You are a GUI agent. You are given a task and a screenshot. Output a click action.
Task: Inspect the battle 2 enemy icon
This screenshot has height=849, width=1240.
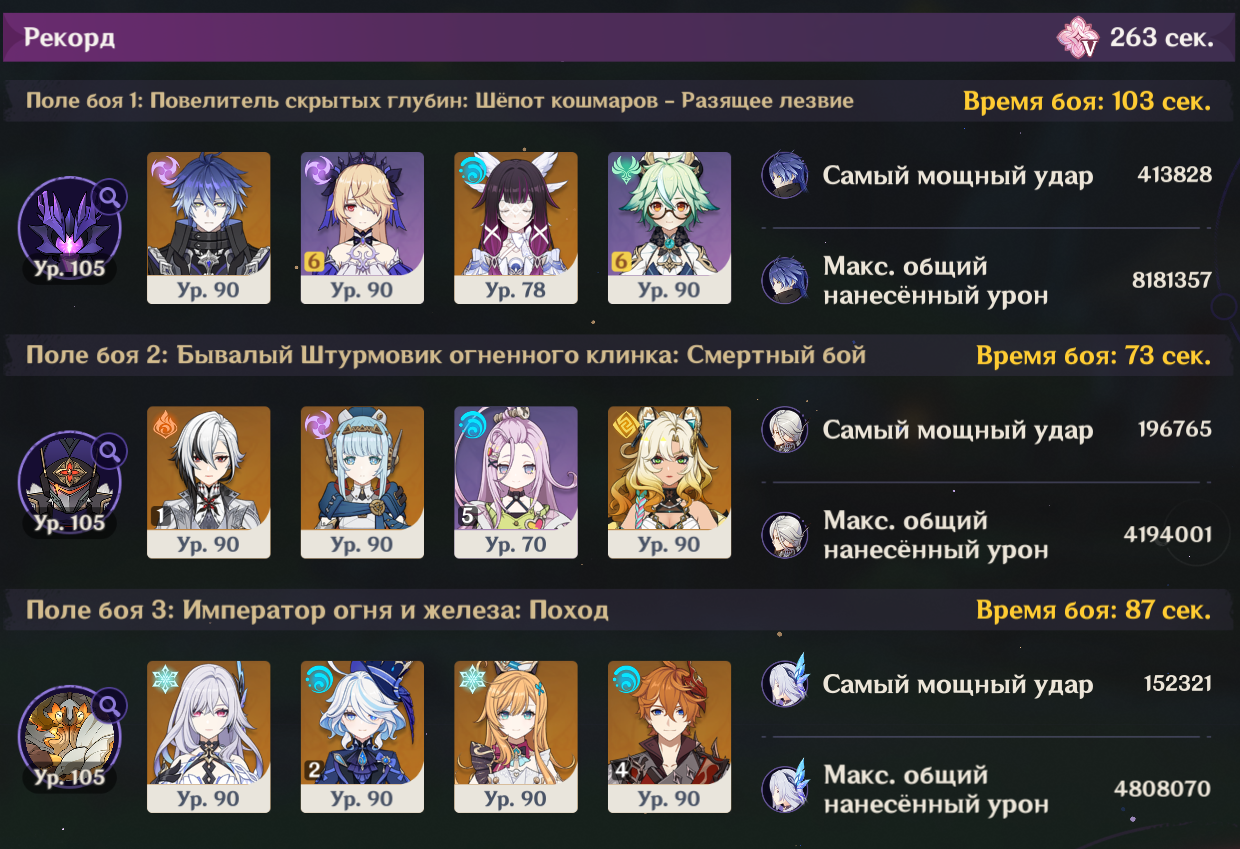(68, 485)
